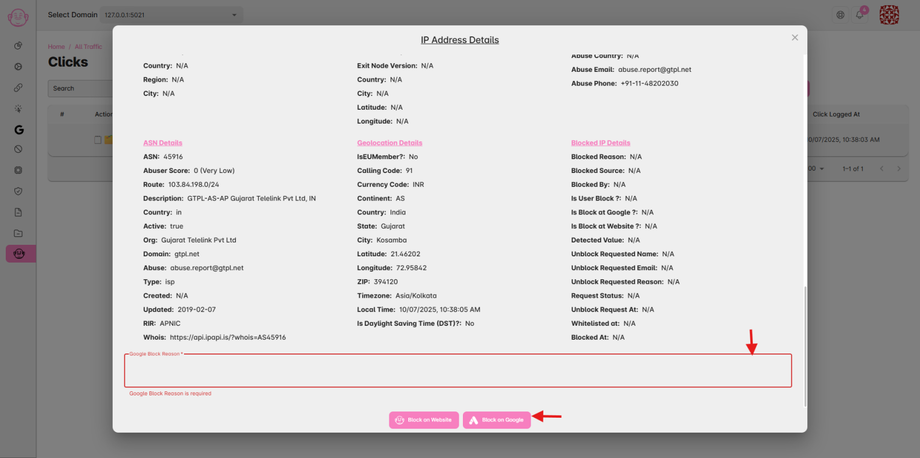Image resolution: width=920 pixels, height=458 pixels.
Task: Click the Blocked IP Details heading link
Action: click(601, 143)
